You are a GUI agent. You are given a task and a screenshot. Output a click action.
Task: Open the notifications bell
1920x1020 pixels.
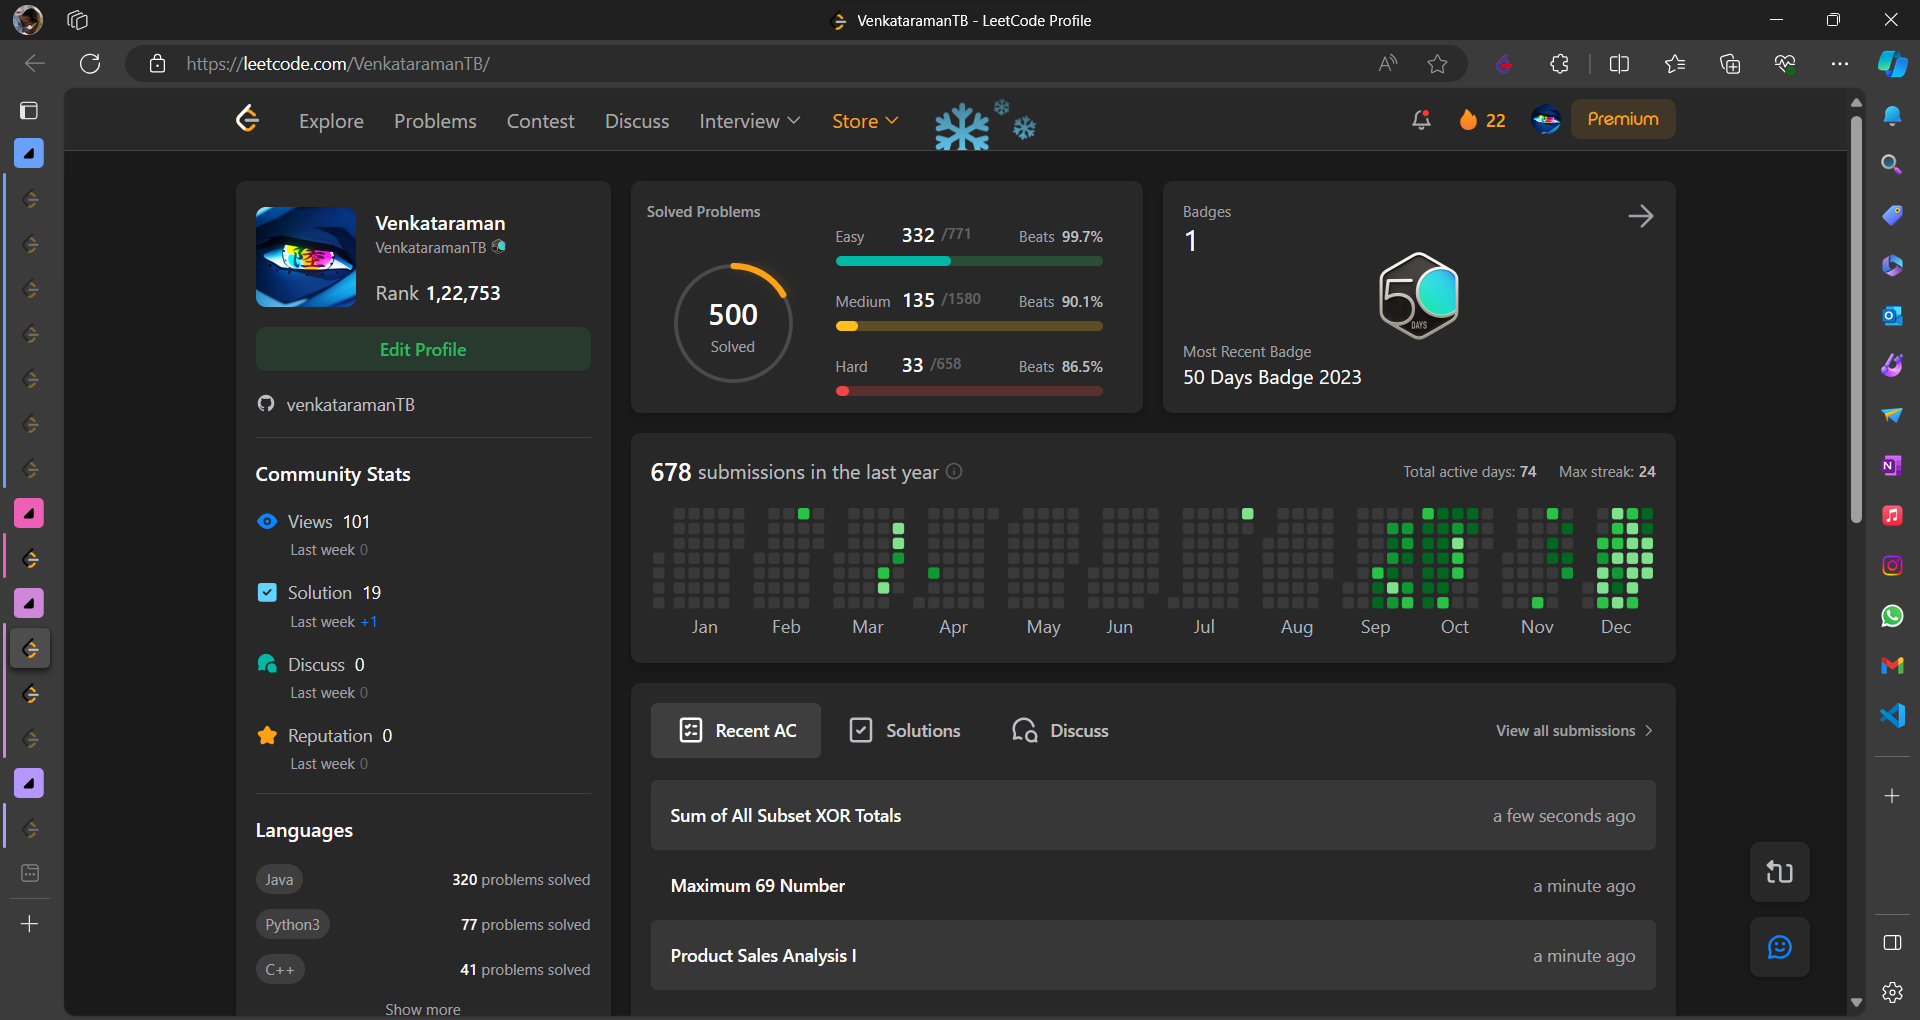pos(1421,120)
